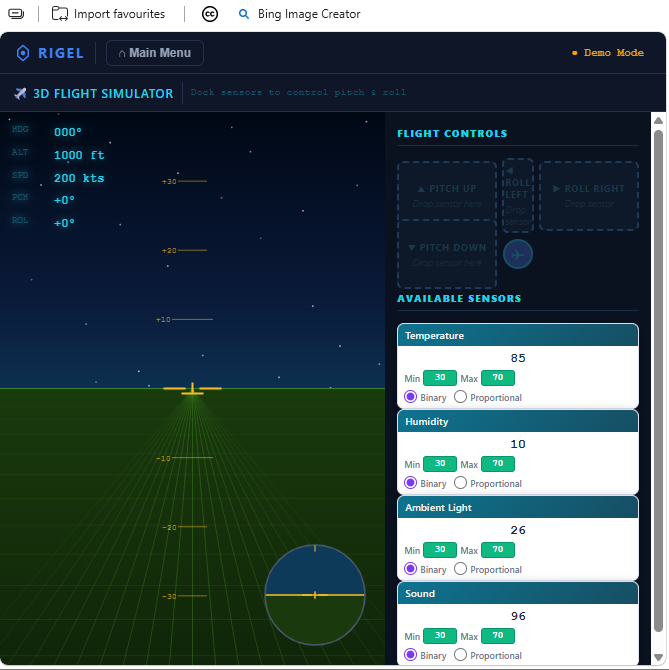
Task: Open the Main Menu button
Action: click(x=155, y=53)
